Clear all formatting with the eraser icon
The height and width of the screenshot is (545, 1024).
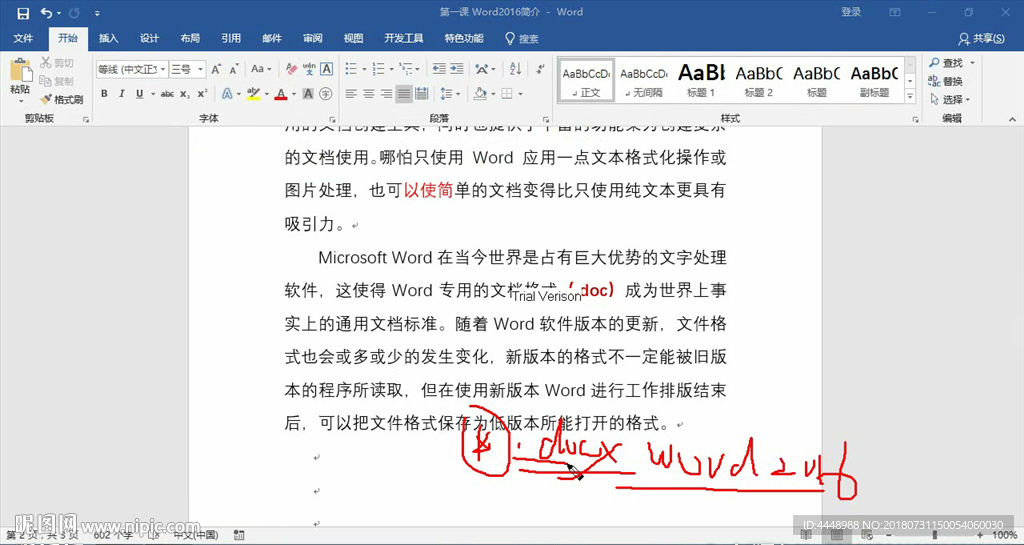pyautogui.click(x=291, y=69)
